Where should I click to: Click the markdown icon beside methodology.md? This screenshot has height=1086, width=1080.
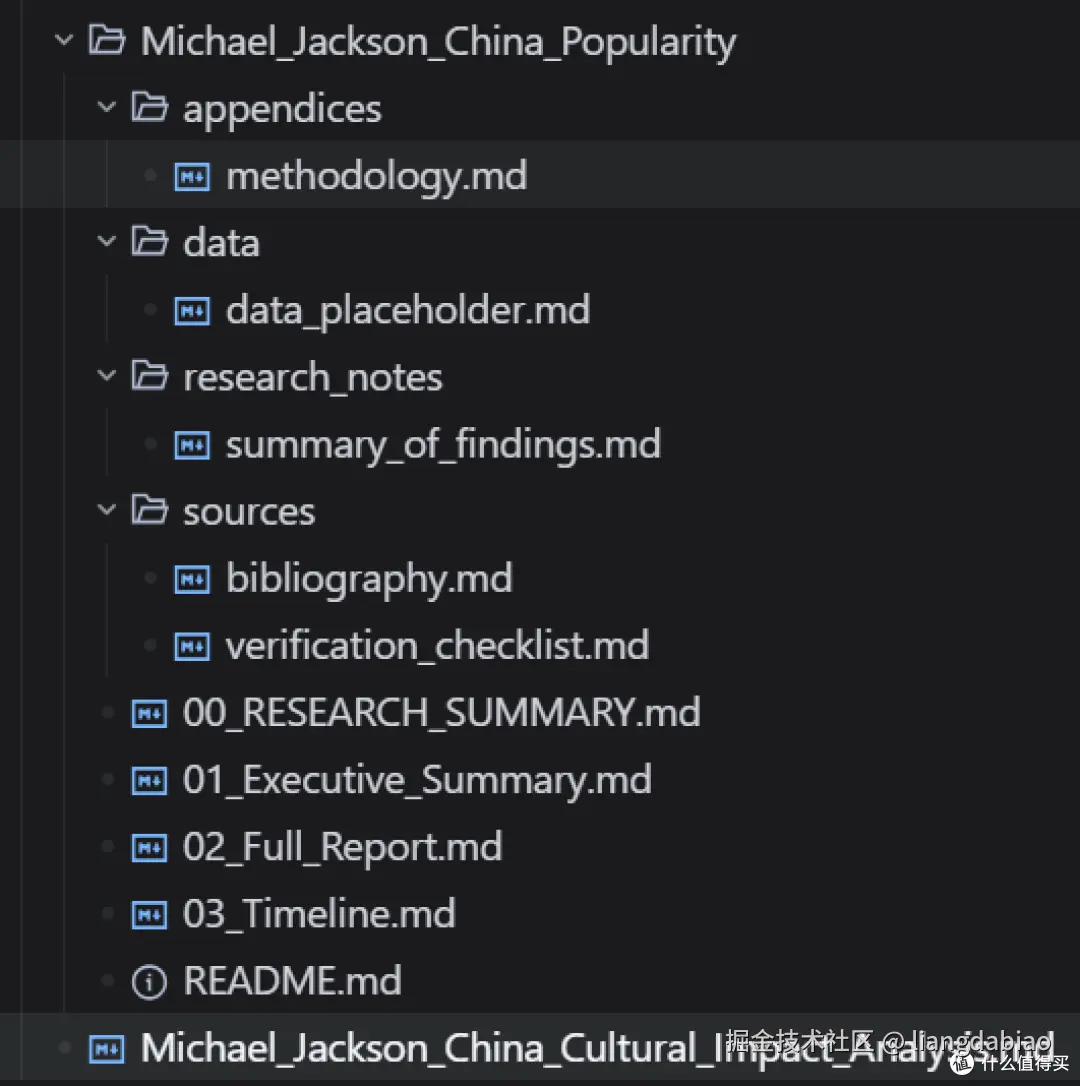click(192, 175)
